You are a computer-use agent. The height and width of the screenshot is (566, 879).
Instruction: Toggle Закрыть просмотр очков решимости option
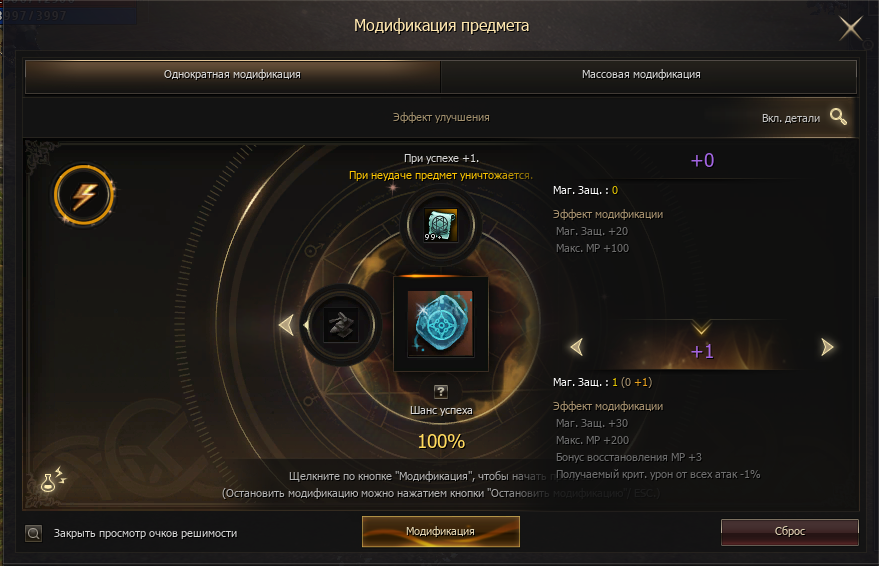tap(145, 533)
